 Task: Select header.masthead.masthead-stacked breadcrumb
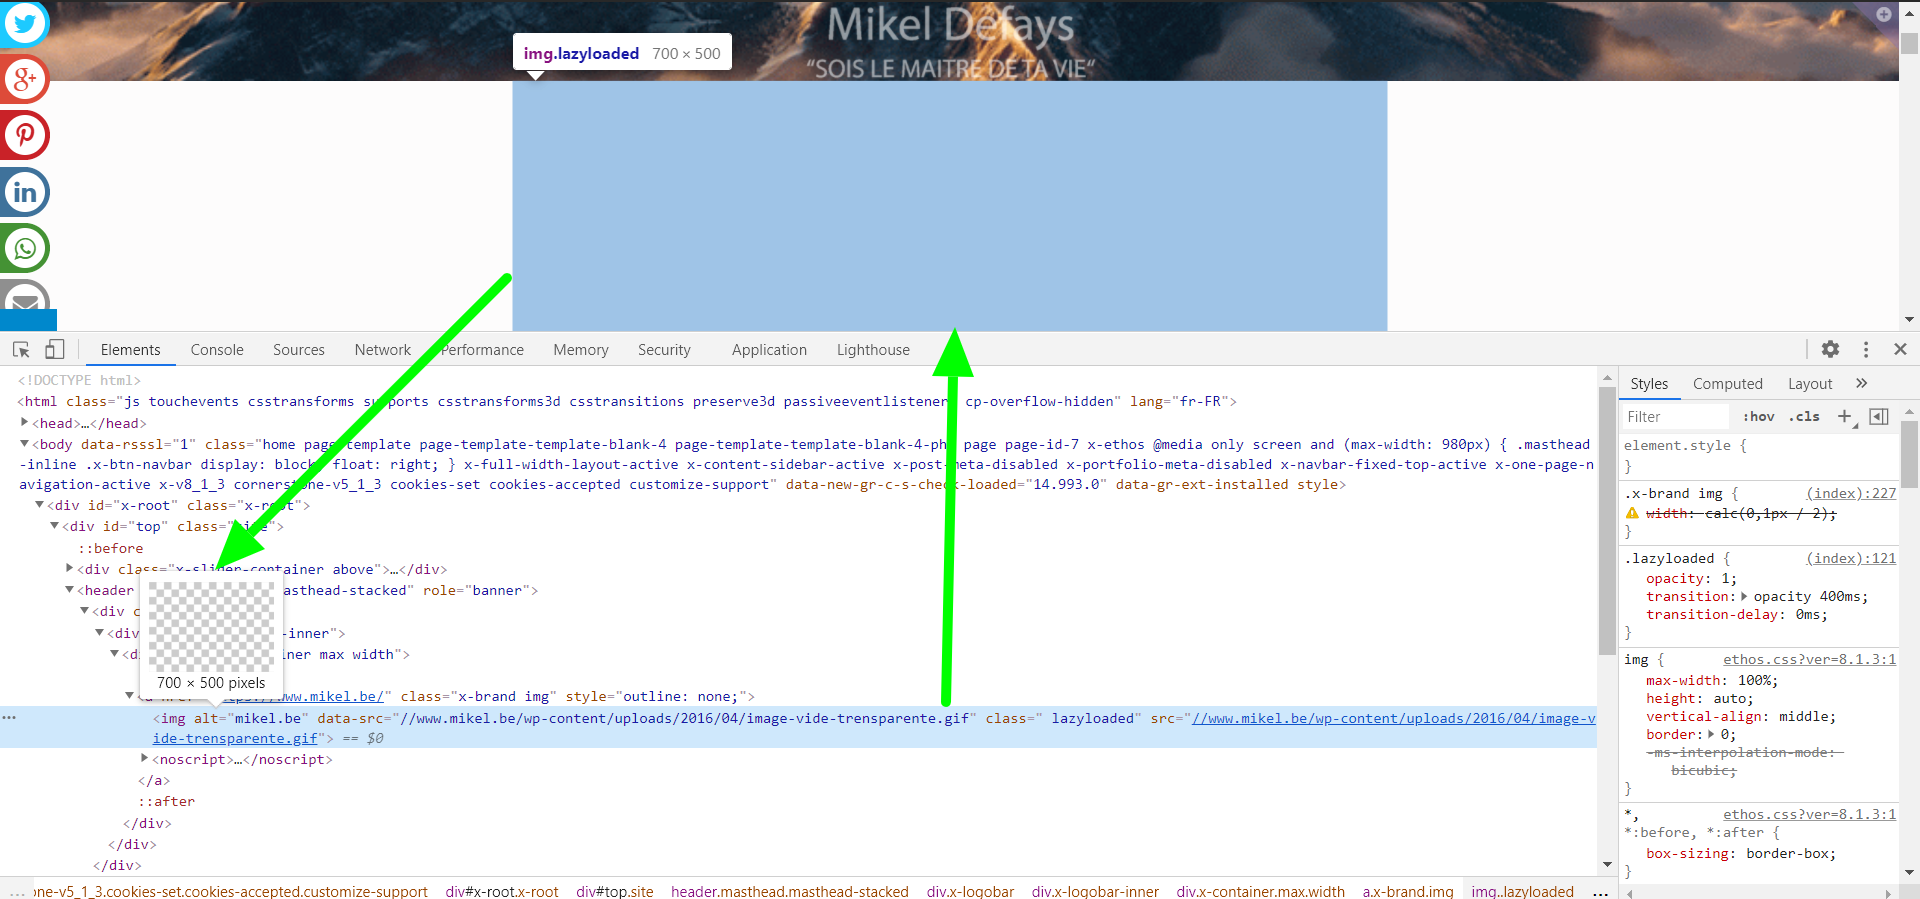[790, 891]
